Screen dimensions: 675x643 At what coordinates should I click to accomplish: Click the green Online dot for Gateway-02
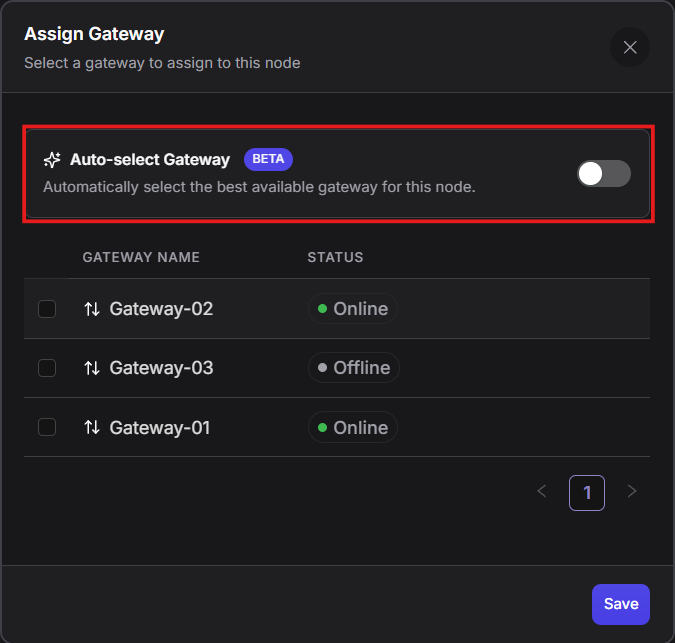[x=323, y=309]
